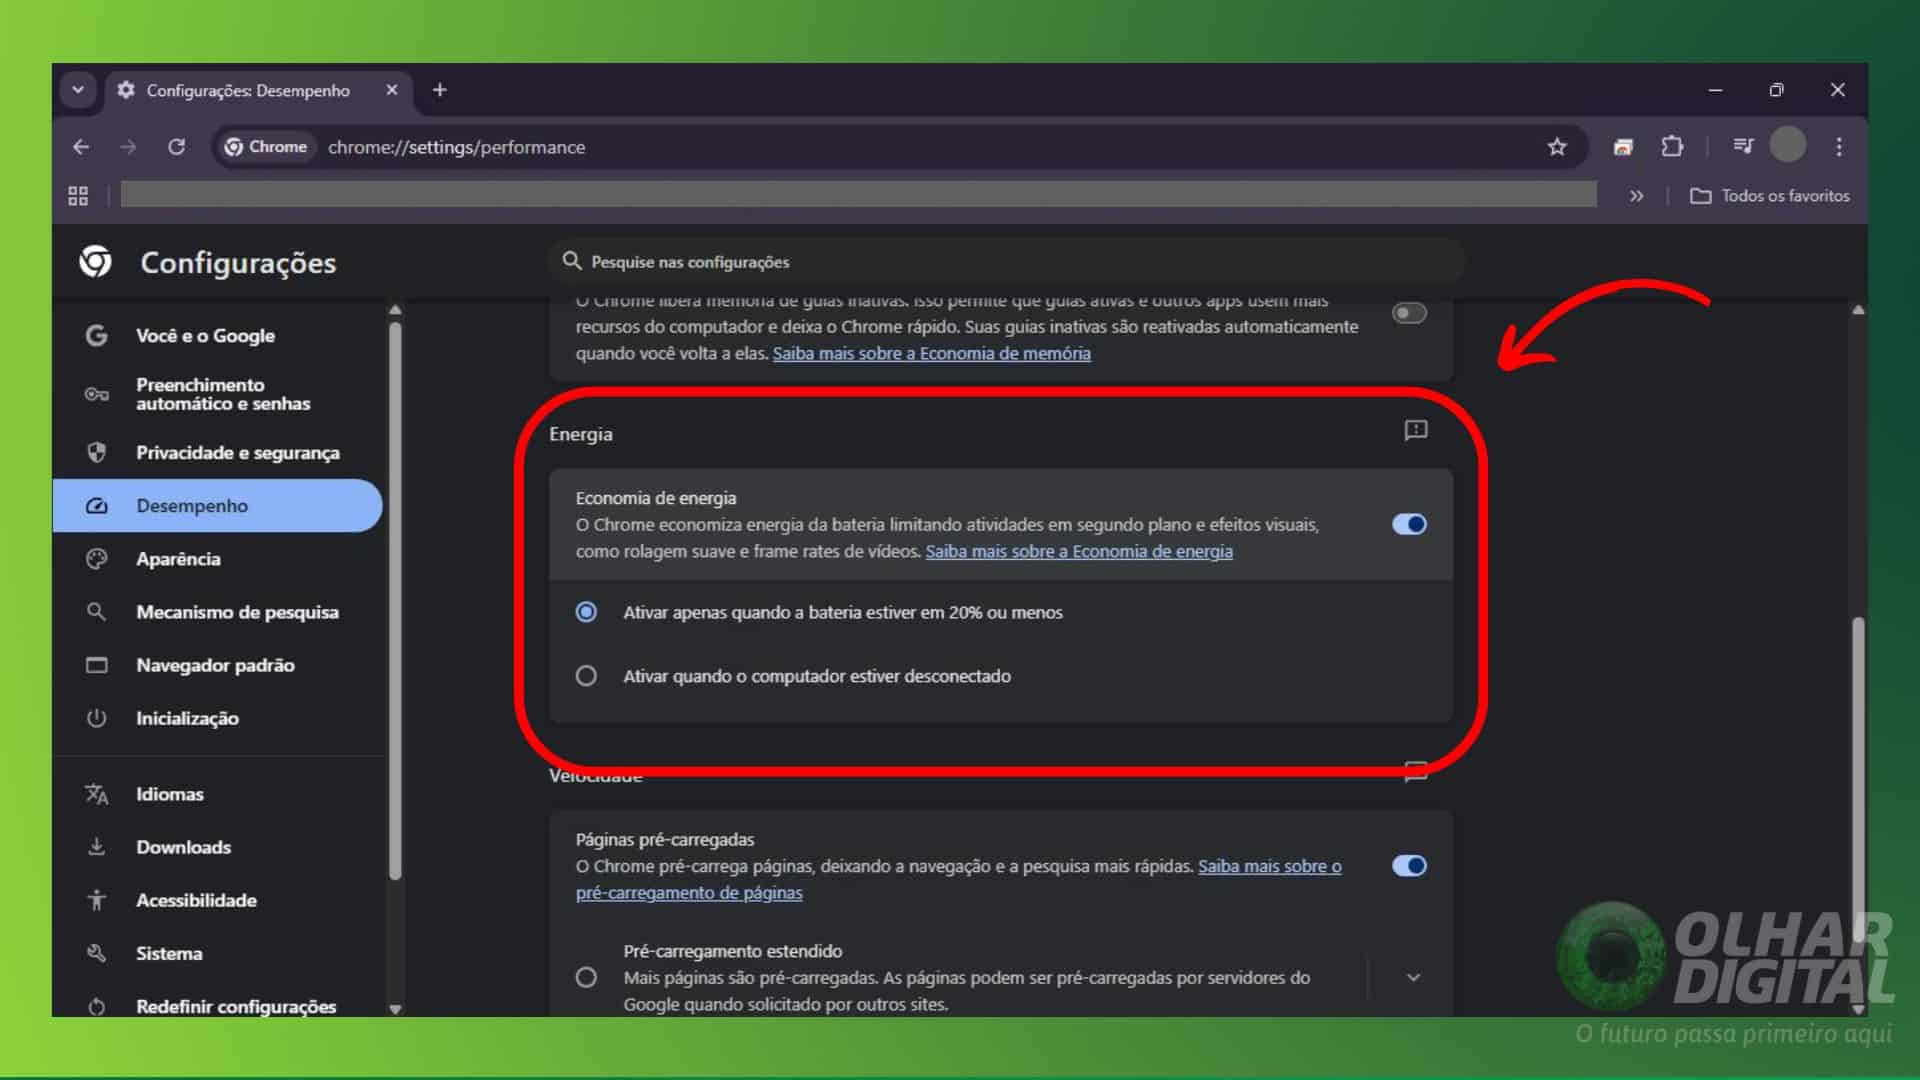This screenshot has height=1080, width=1920.
Task: Send feedback for the Energia section
Action: click(x=1416, y=430)
